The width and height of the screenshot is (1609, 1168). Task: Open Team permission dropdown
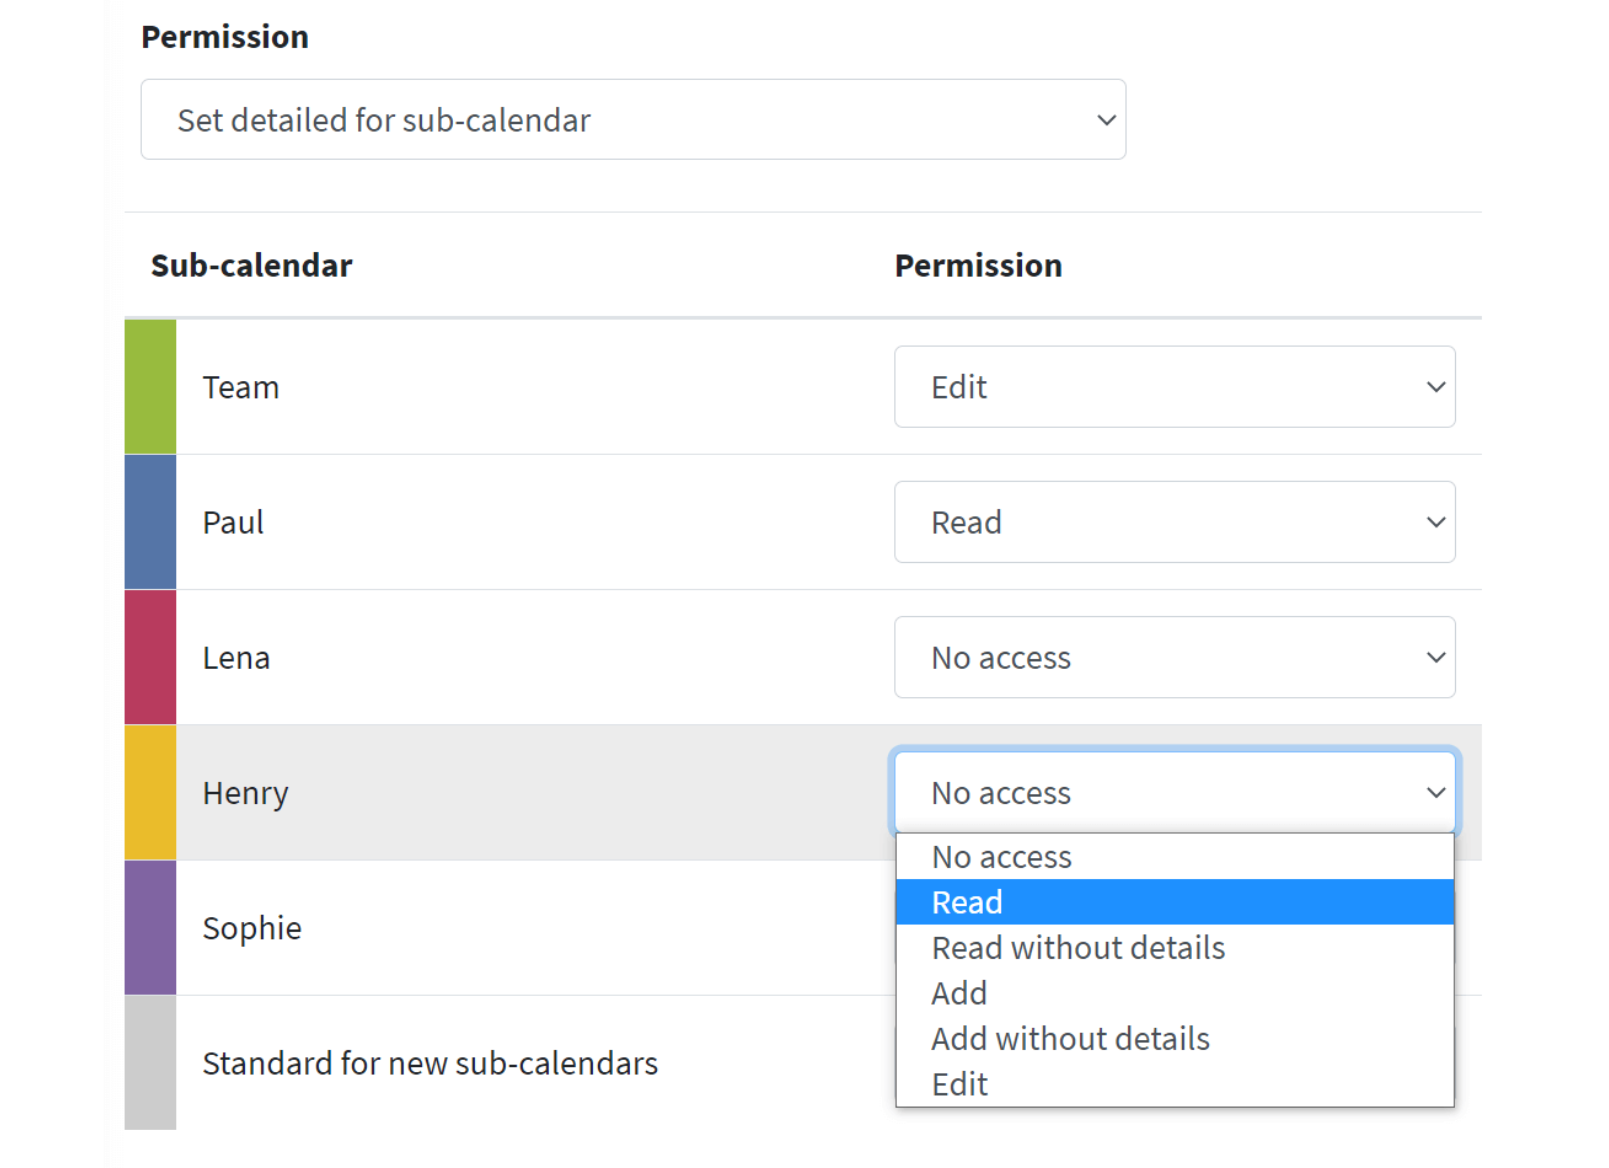1174,387
